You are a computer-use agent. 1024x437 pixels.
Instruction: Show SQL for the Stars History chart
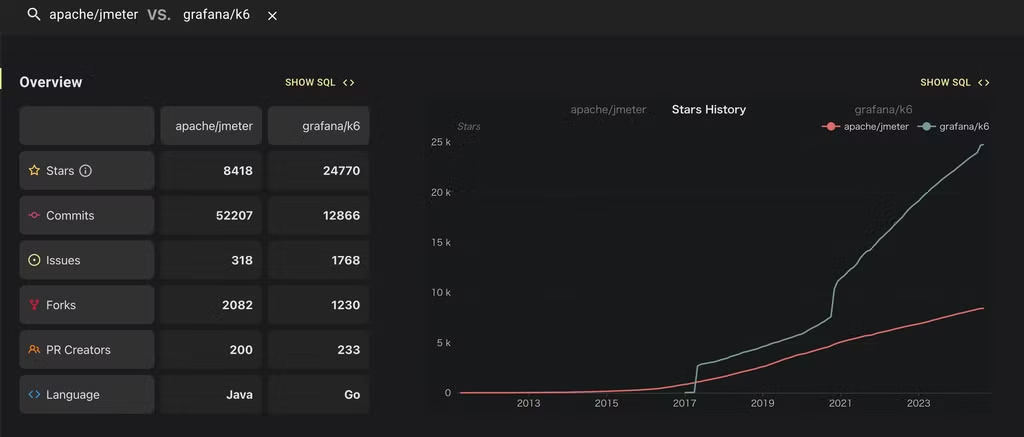pyautogui.click(x=955, y=82)
